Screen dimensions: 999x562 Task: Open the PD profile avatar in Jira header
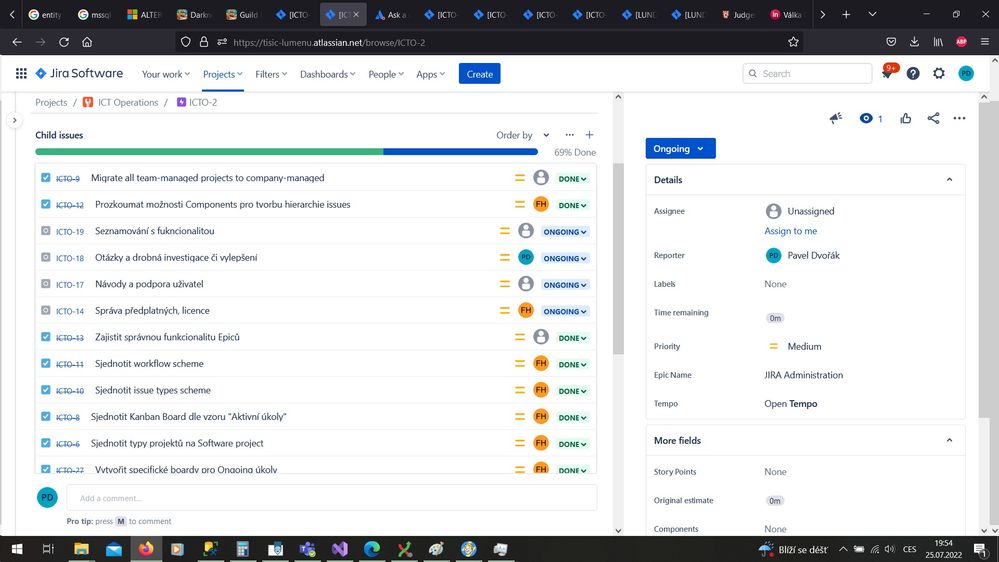click(x=966, y=74)
